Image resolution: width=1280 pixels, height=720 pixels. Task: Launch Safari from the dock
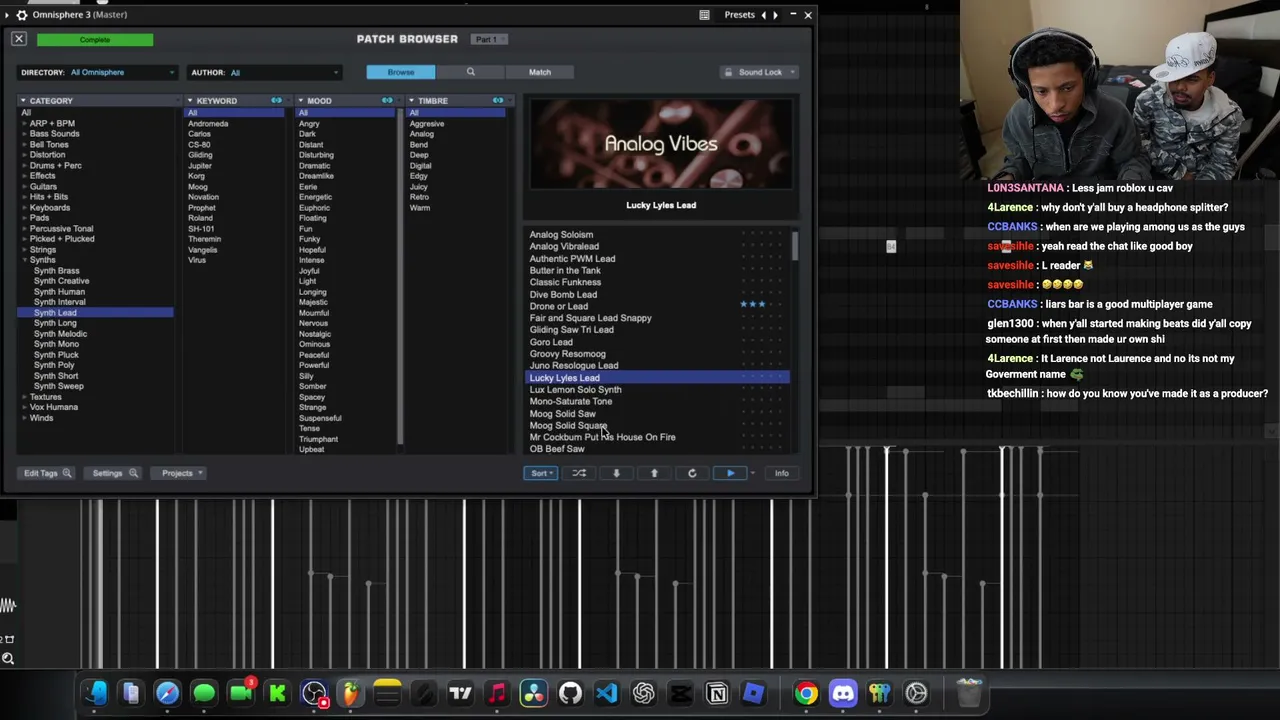(167, 693)
